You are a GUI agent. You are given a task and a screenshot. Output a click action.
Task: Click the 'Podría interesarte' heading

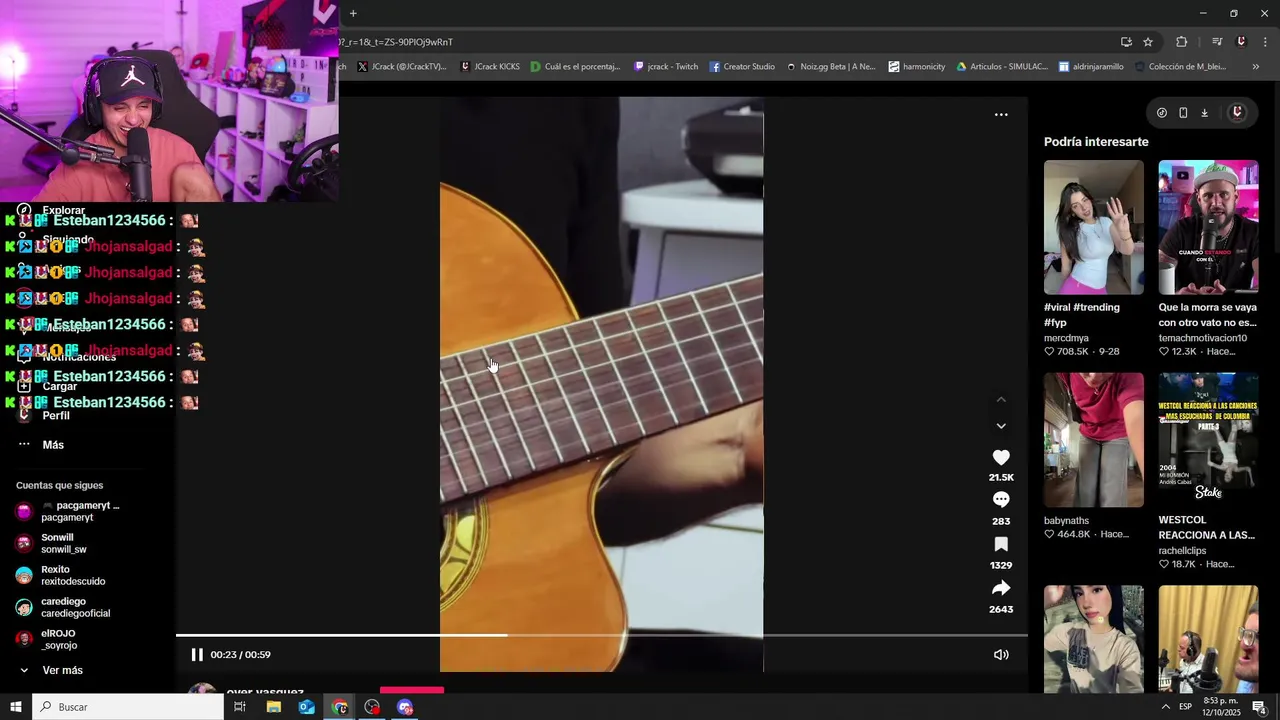click(x=1096, y=142)
